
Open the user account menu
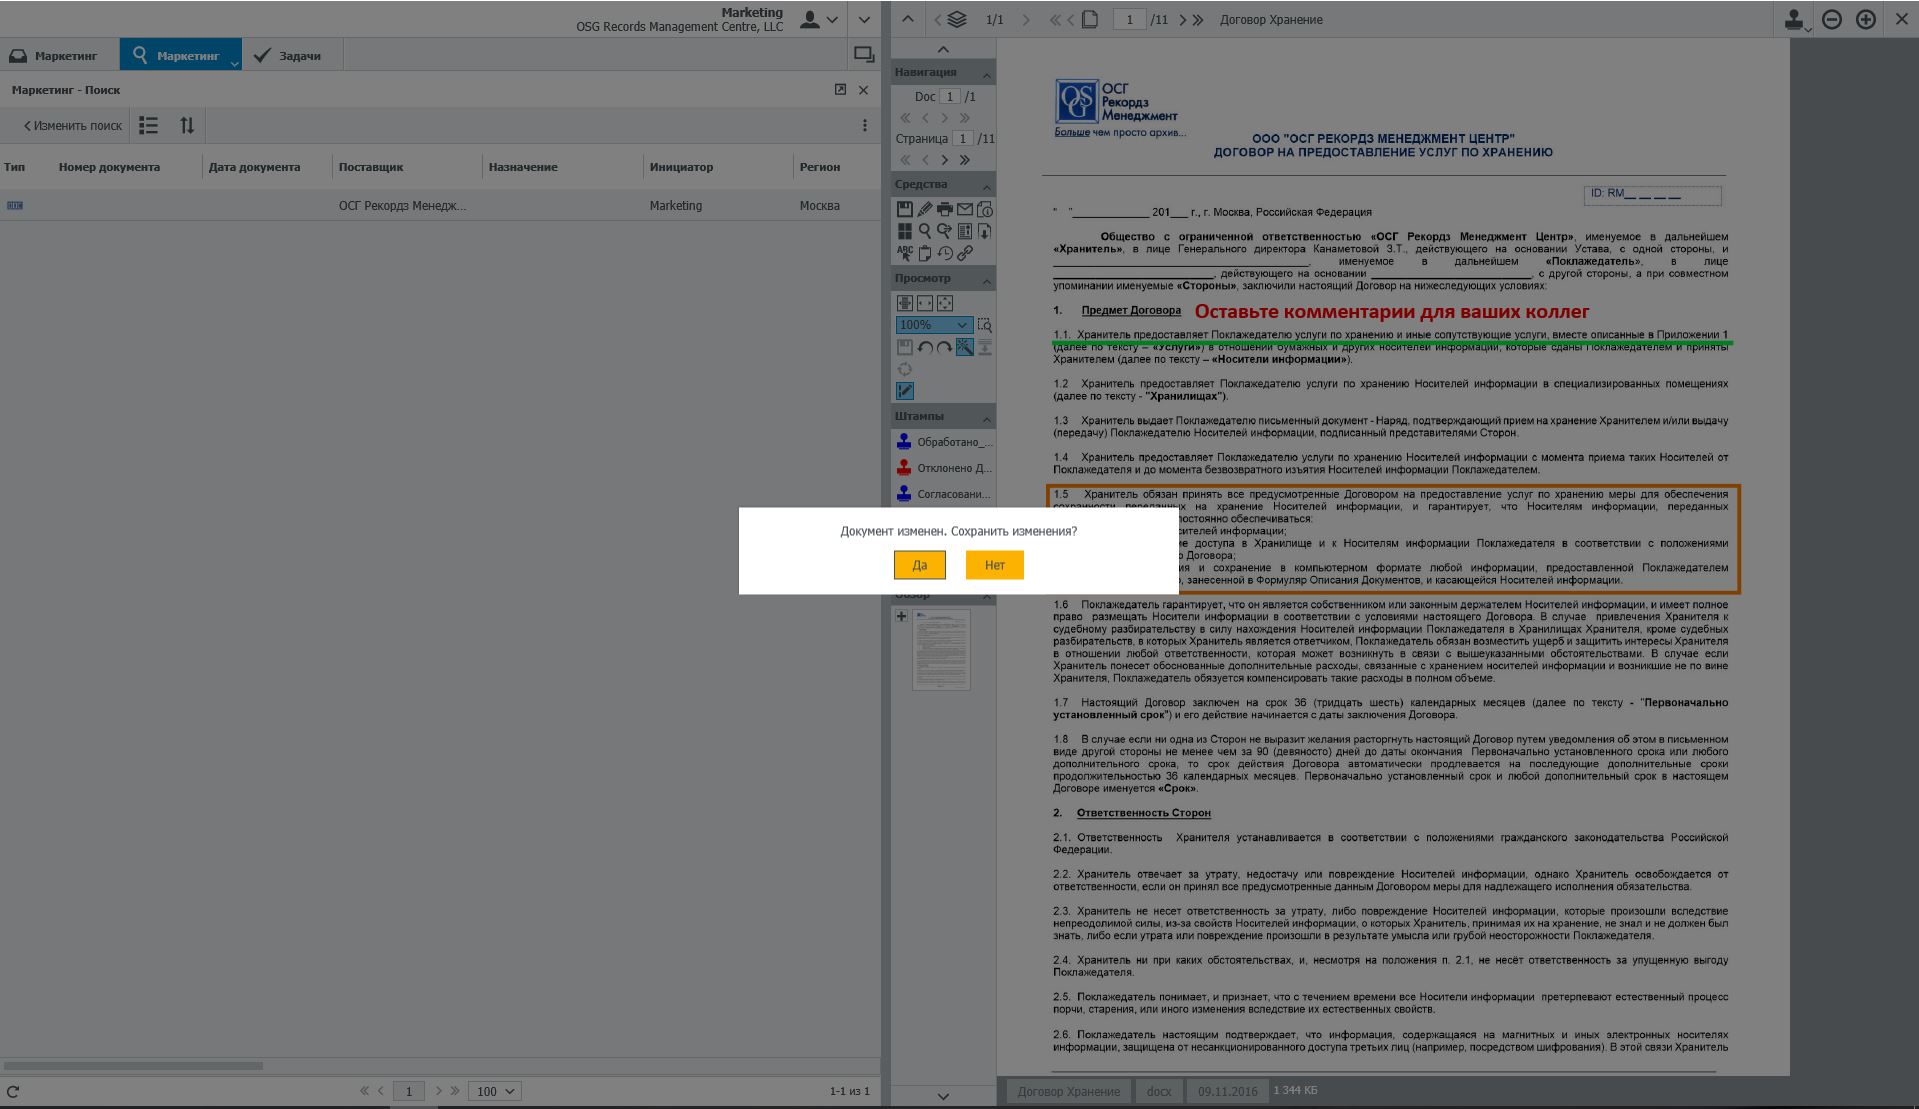click(819, 19)
